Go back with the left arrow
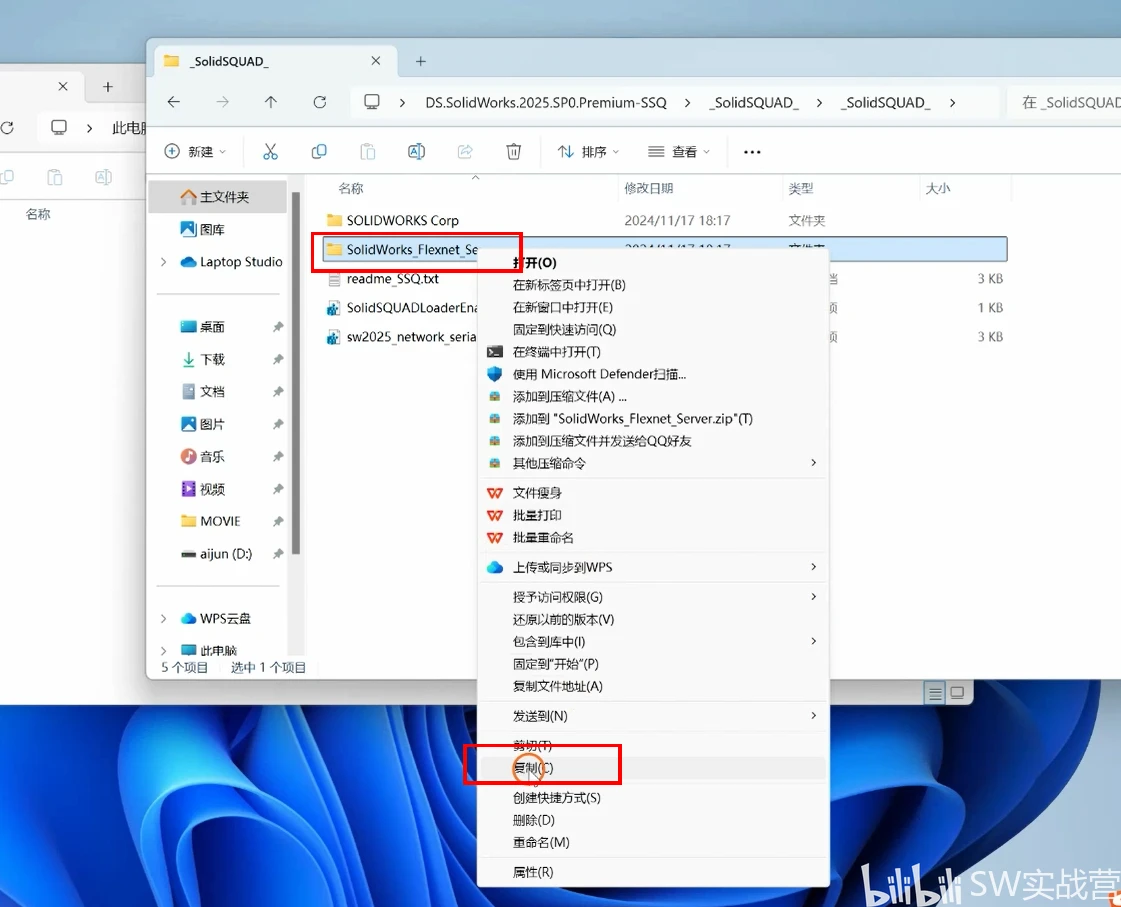 174,102
